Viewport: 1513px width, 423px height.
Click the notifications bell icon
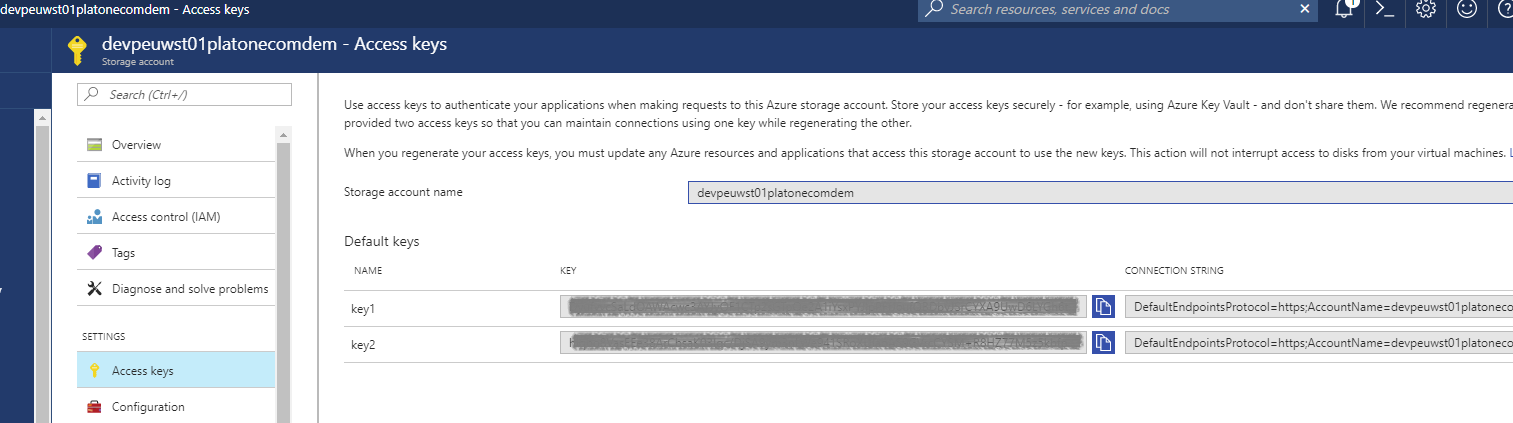coord(1345,9)
